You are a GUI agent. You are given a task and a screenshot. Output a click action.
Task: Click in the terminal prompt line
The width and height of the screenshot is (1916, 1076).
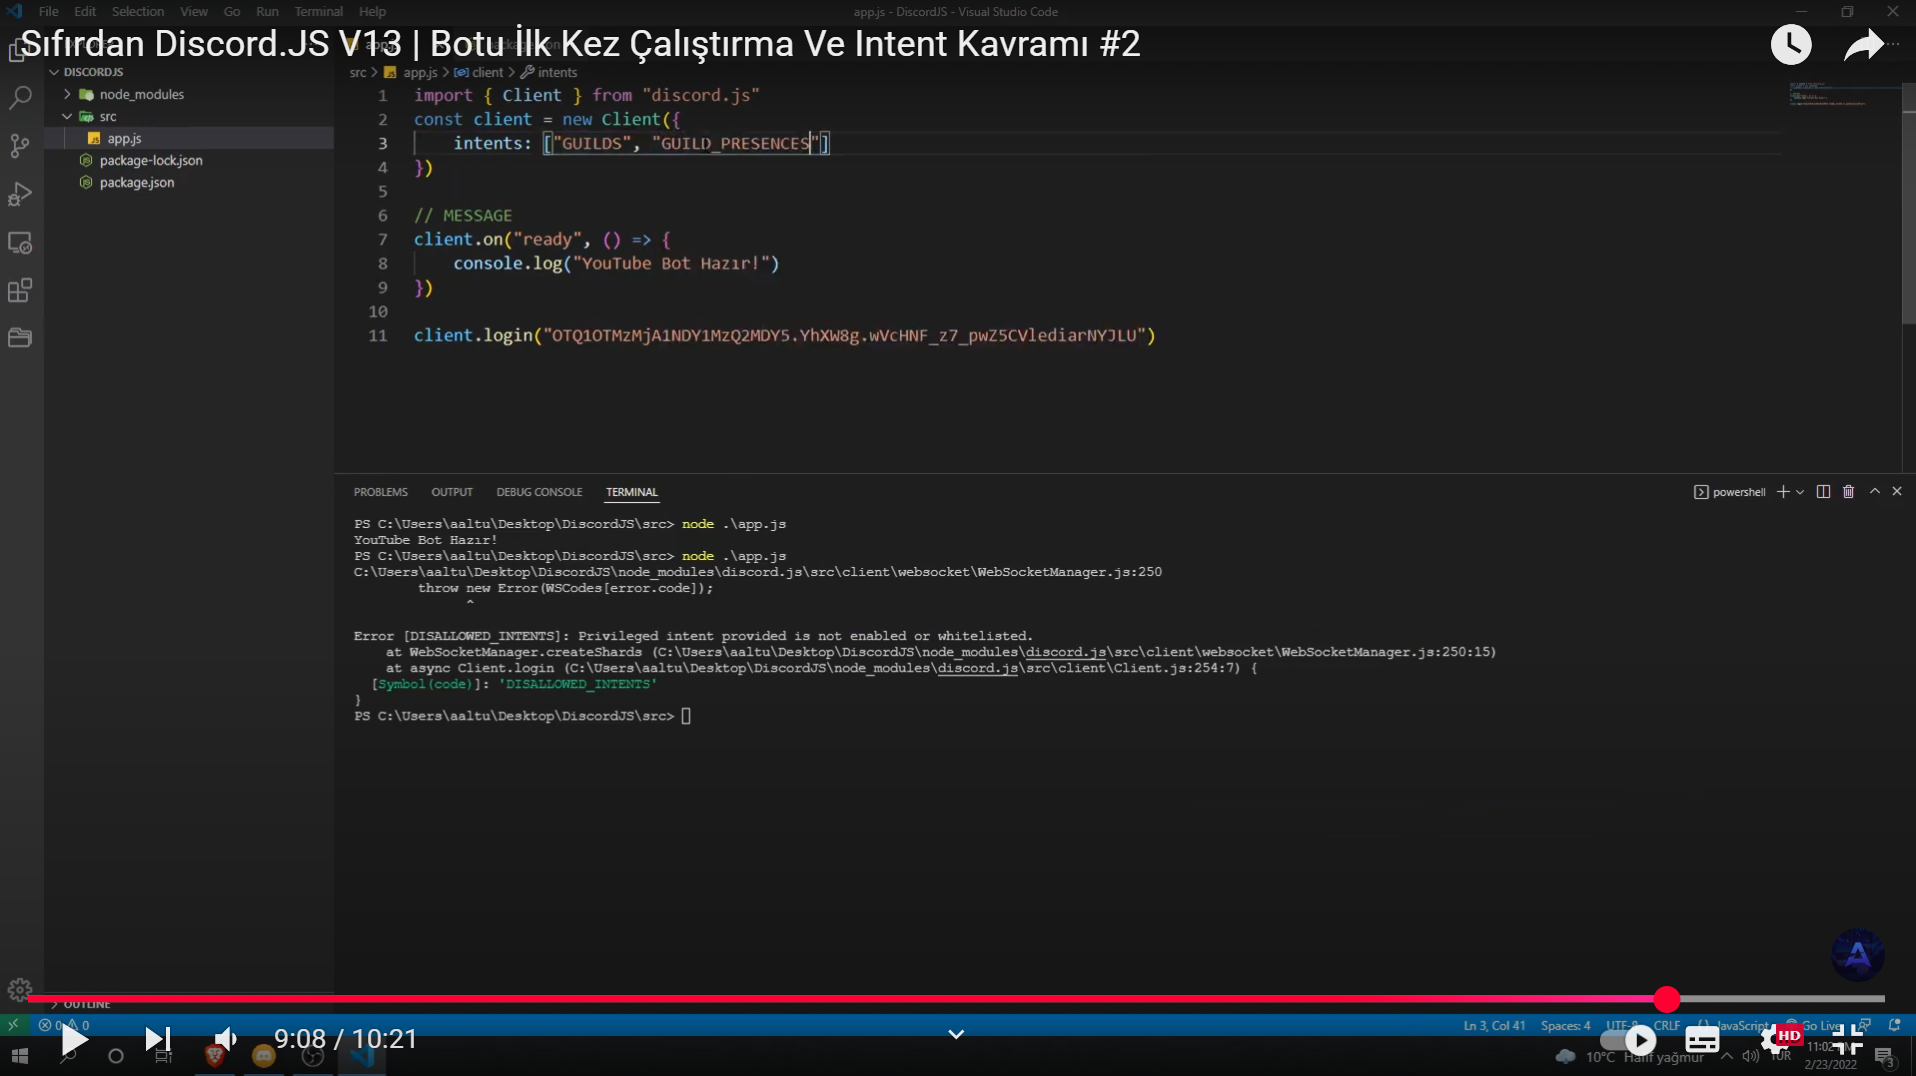686,716
